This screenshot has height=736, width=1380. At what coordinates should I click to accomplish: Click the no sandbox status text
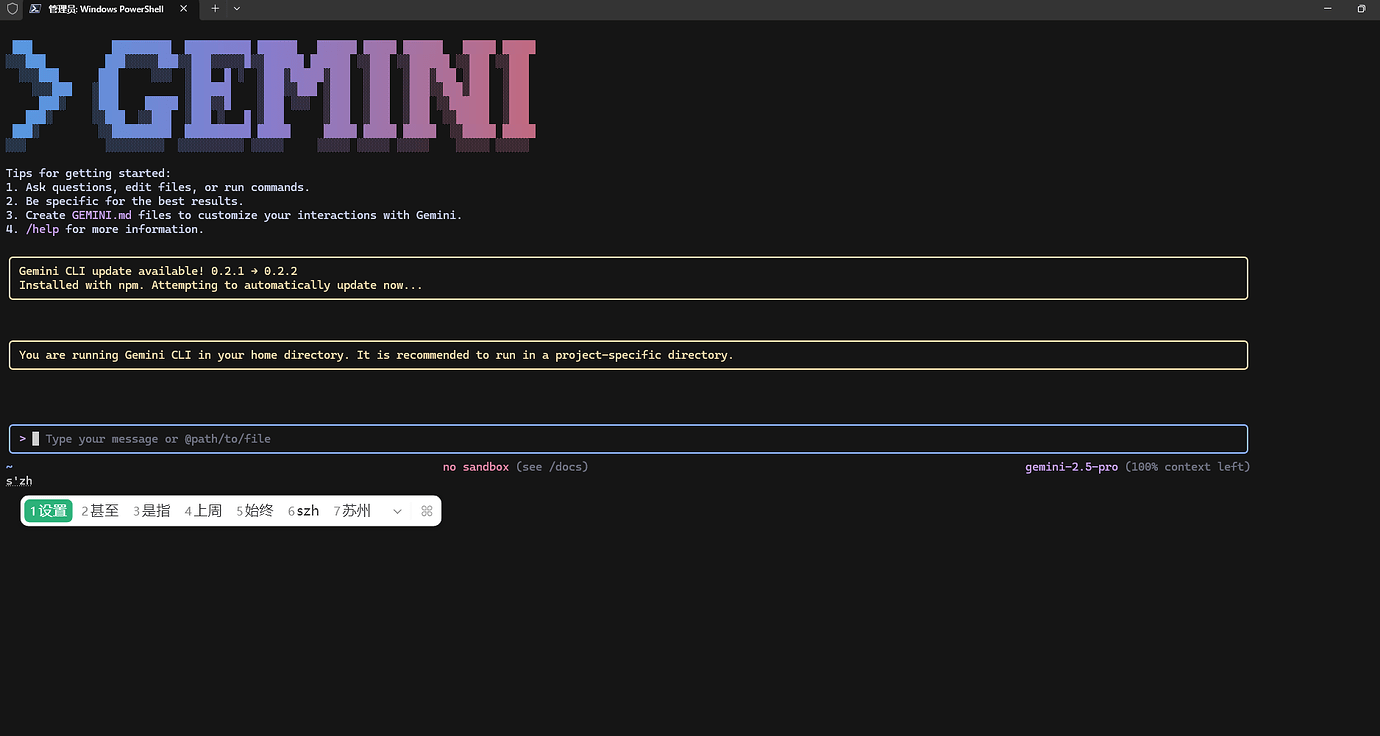pos(476,467)
